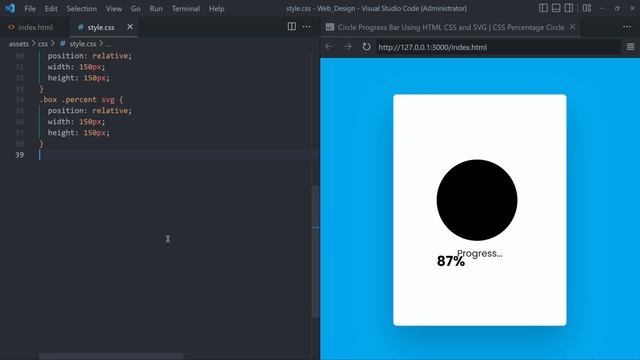This screenshot has width=640, height=360.
Task: Open preview group More Actions menu
Action: (627, 27)
